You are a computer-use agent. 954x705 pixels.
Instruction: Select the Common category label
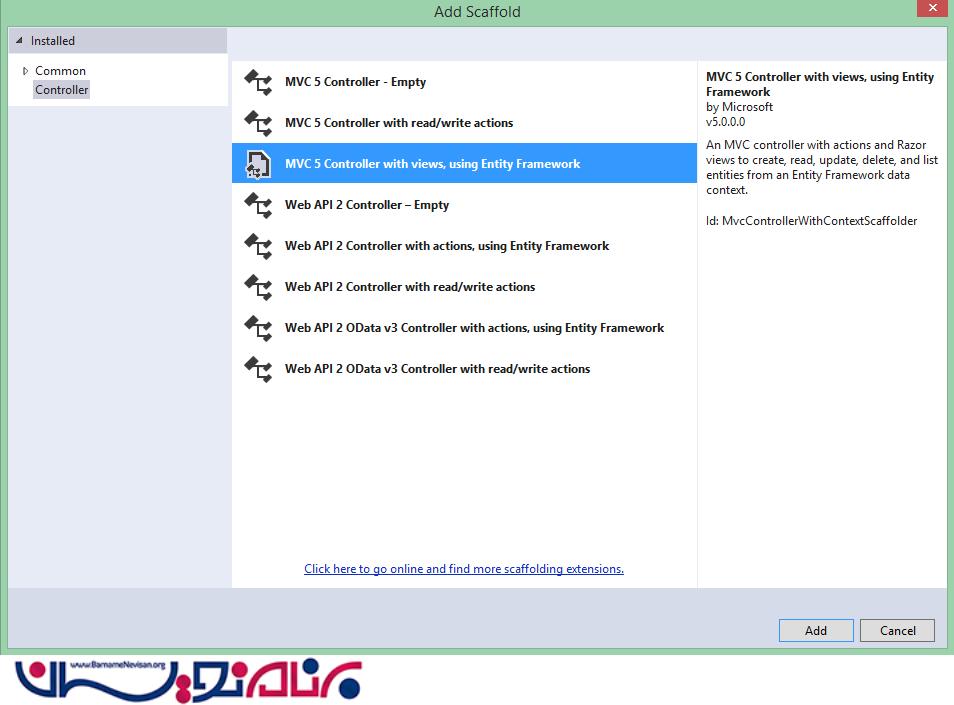coord(60,71)
